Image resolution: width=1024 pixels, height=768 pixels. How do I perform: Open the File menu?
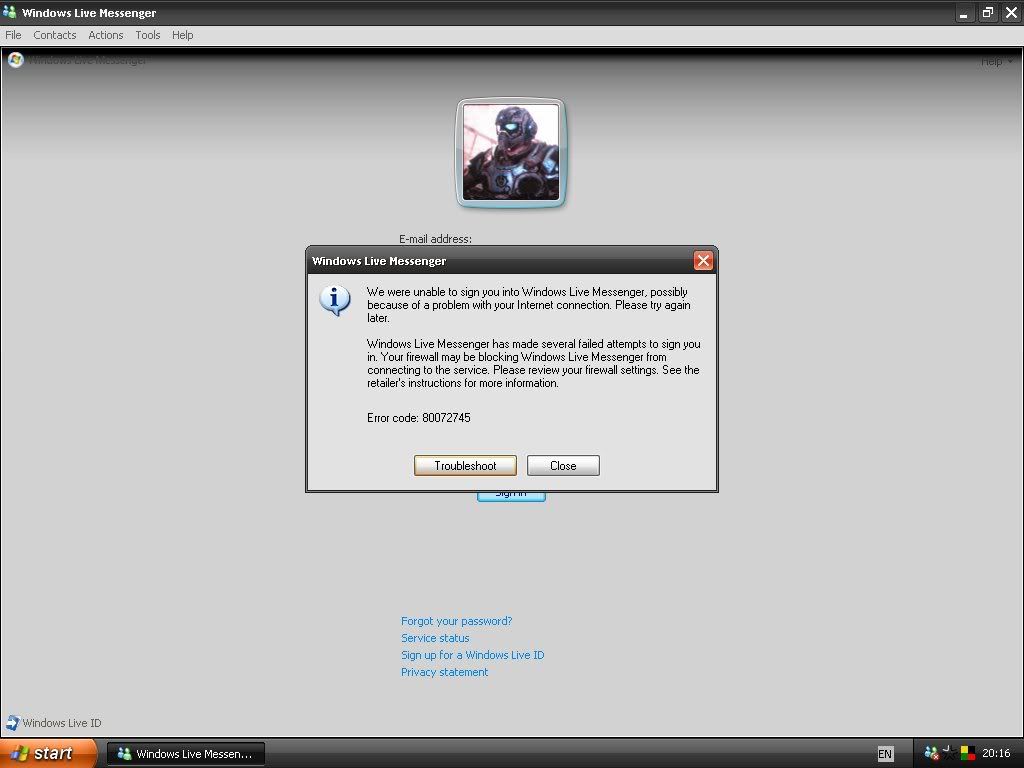pos(13,35)
